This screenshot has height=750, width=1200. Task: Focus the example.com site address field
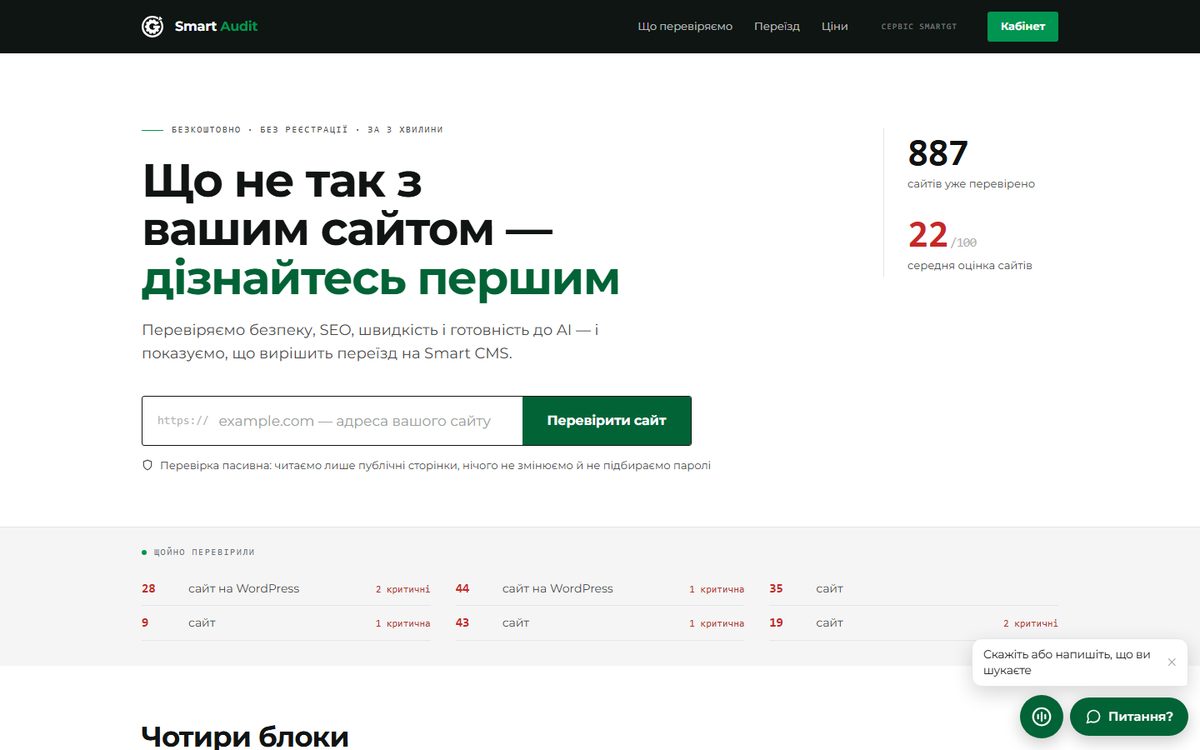332,421
